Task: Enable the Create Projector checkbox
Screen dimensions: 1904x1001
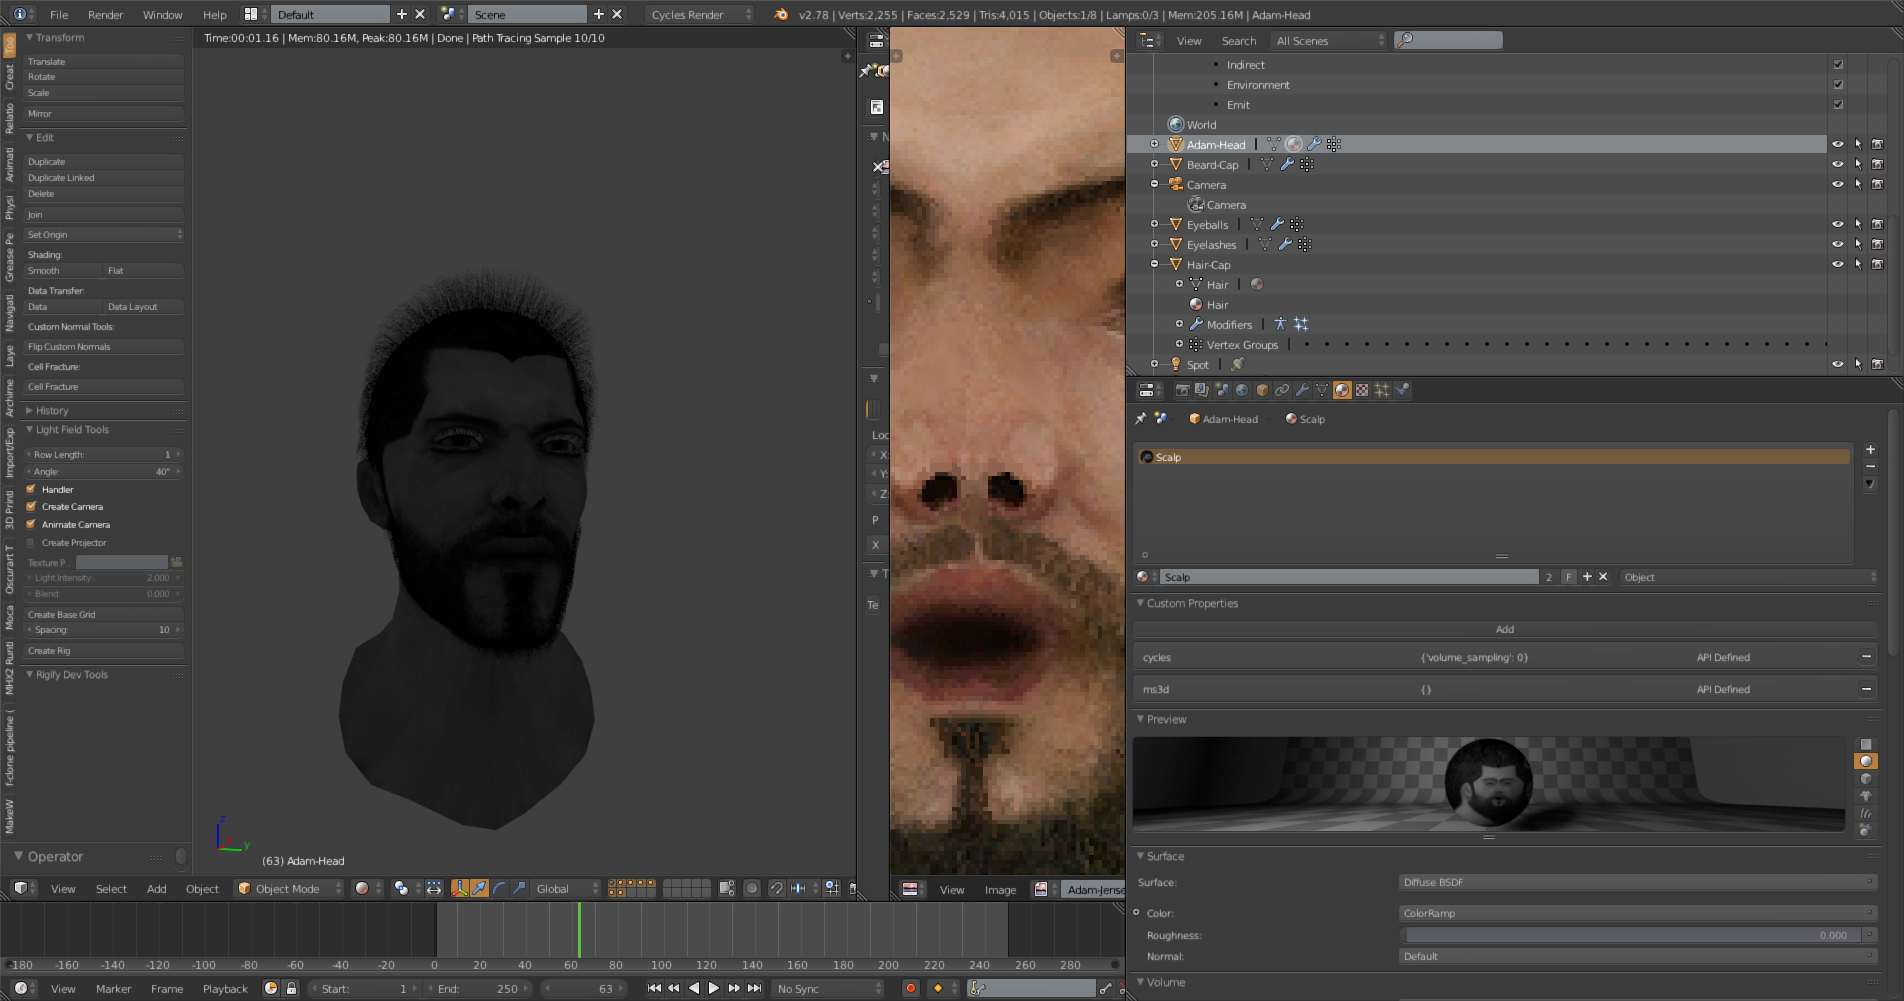Action: 31,542
